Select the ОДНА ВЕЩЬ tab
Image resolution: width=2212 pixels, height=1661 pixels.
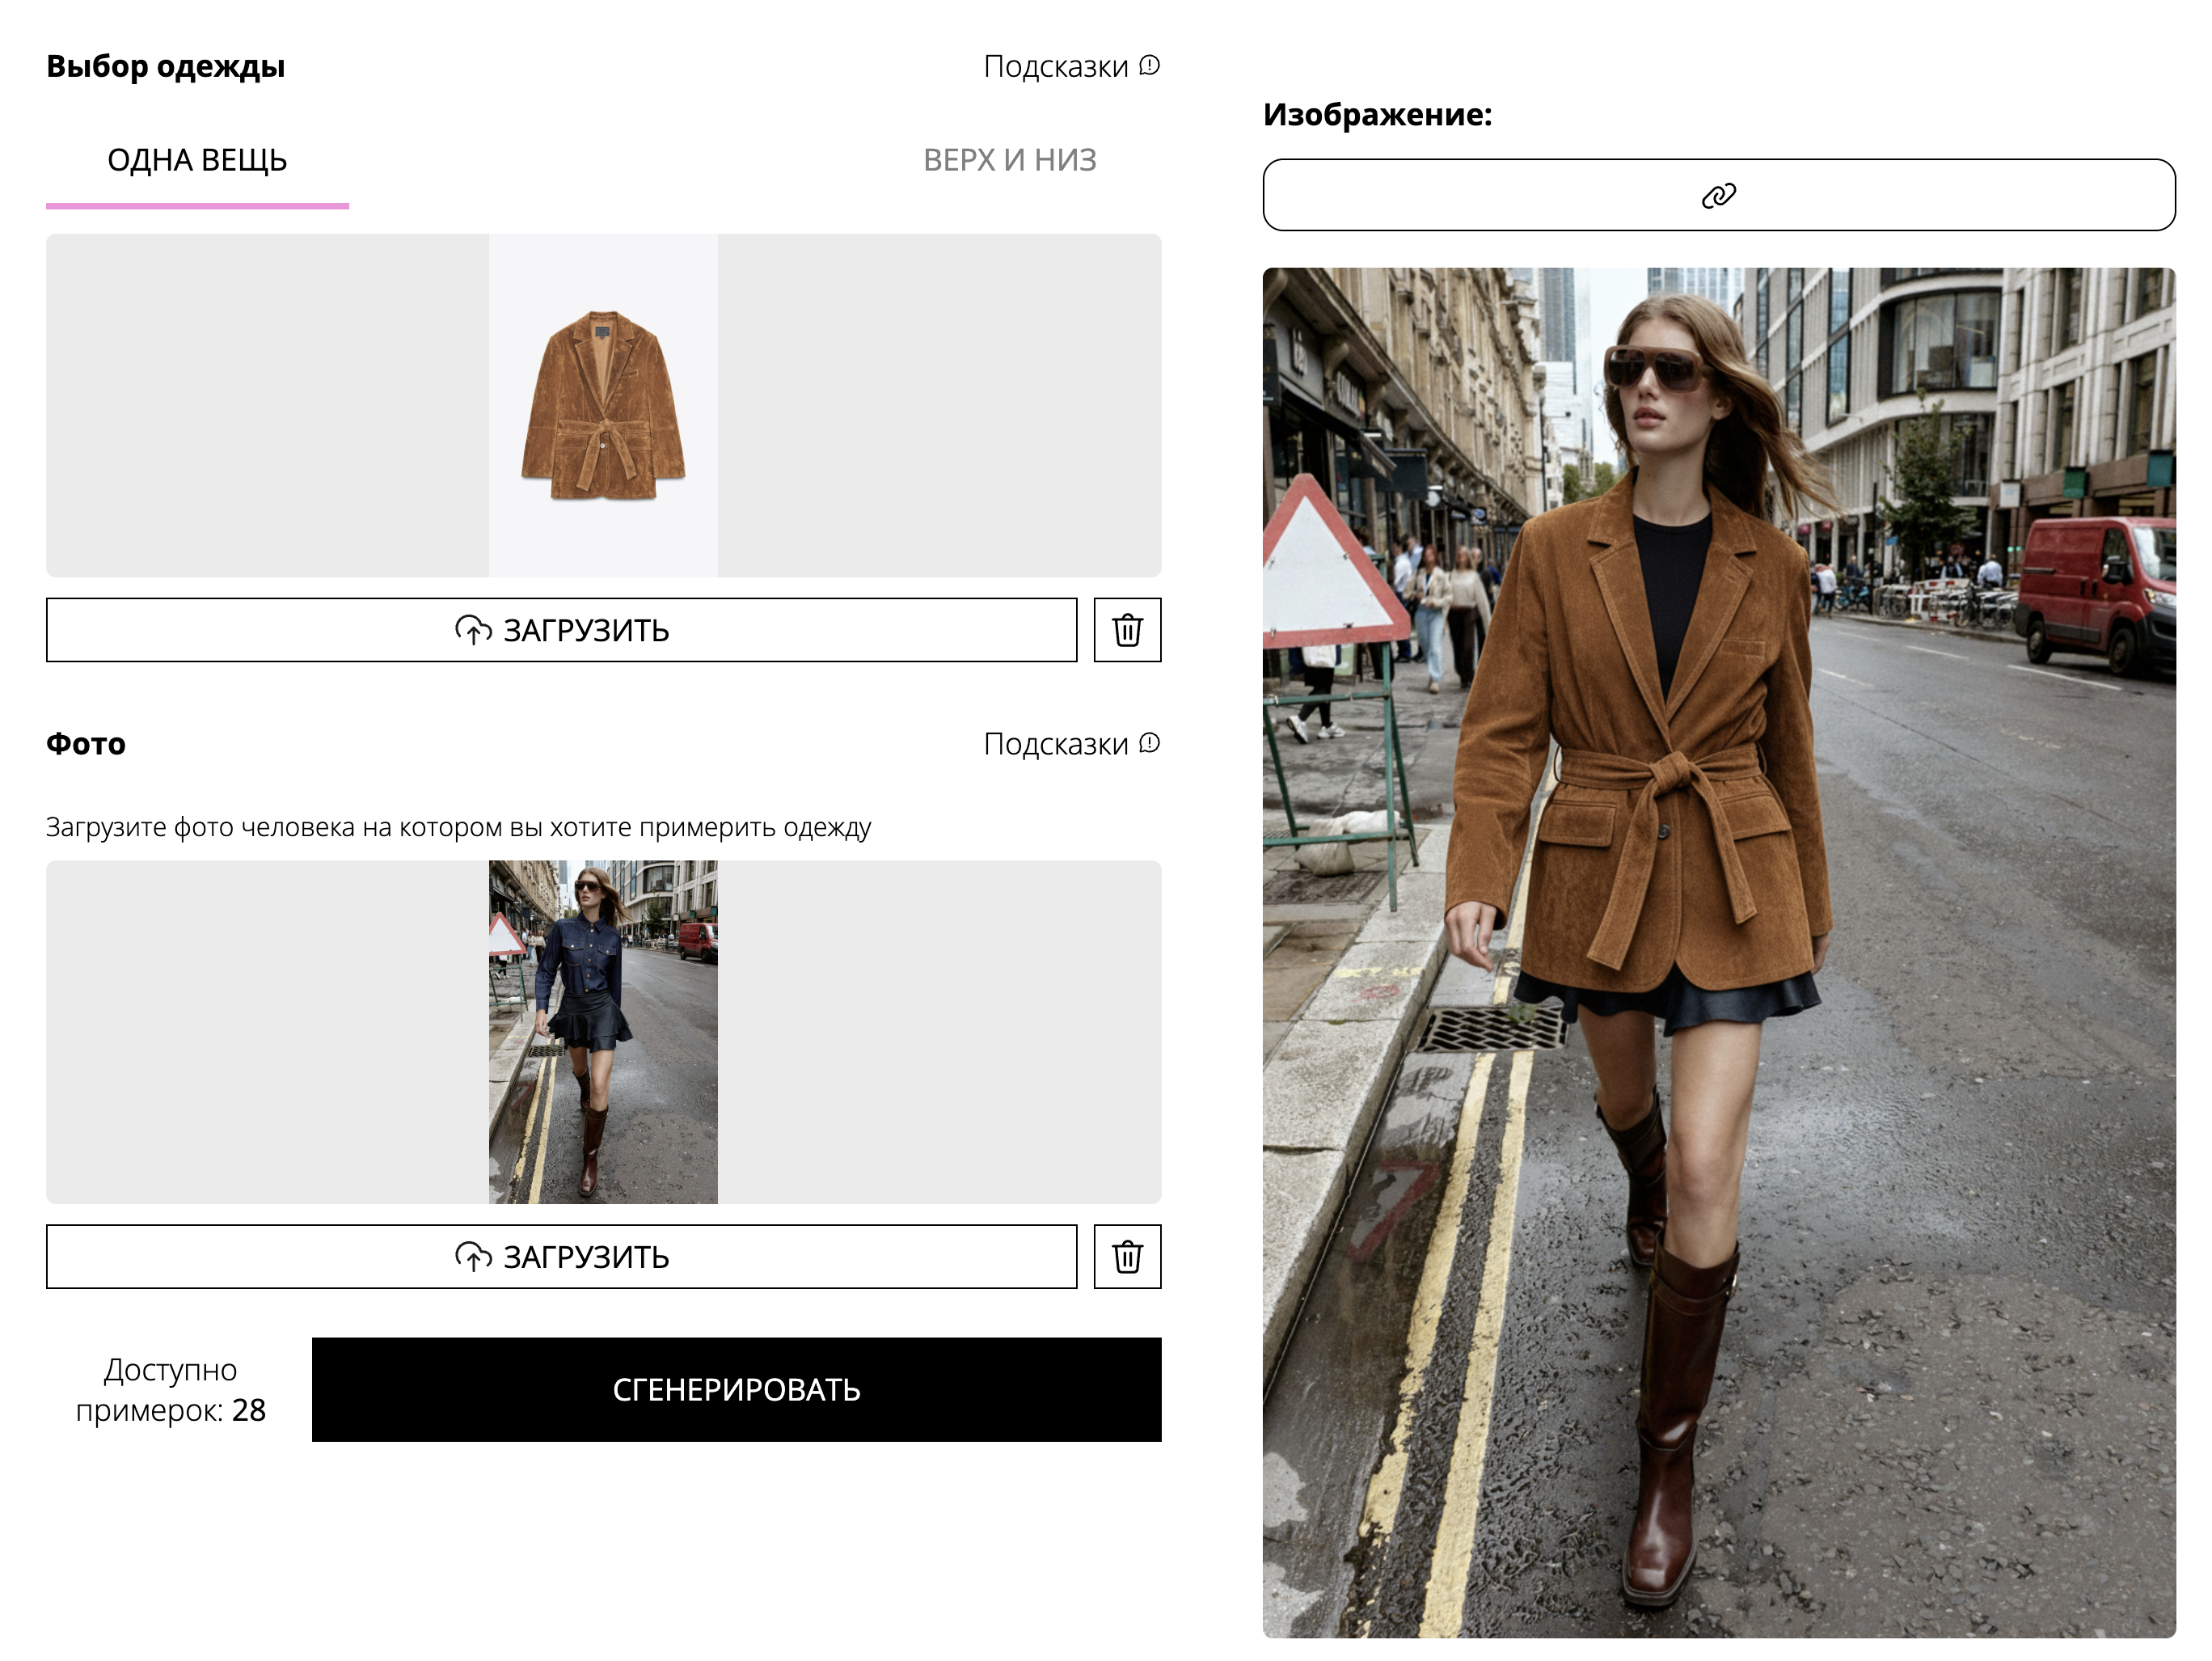(x=197, y=160)
